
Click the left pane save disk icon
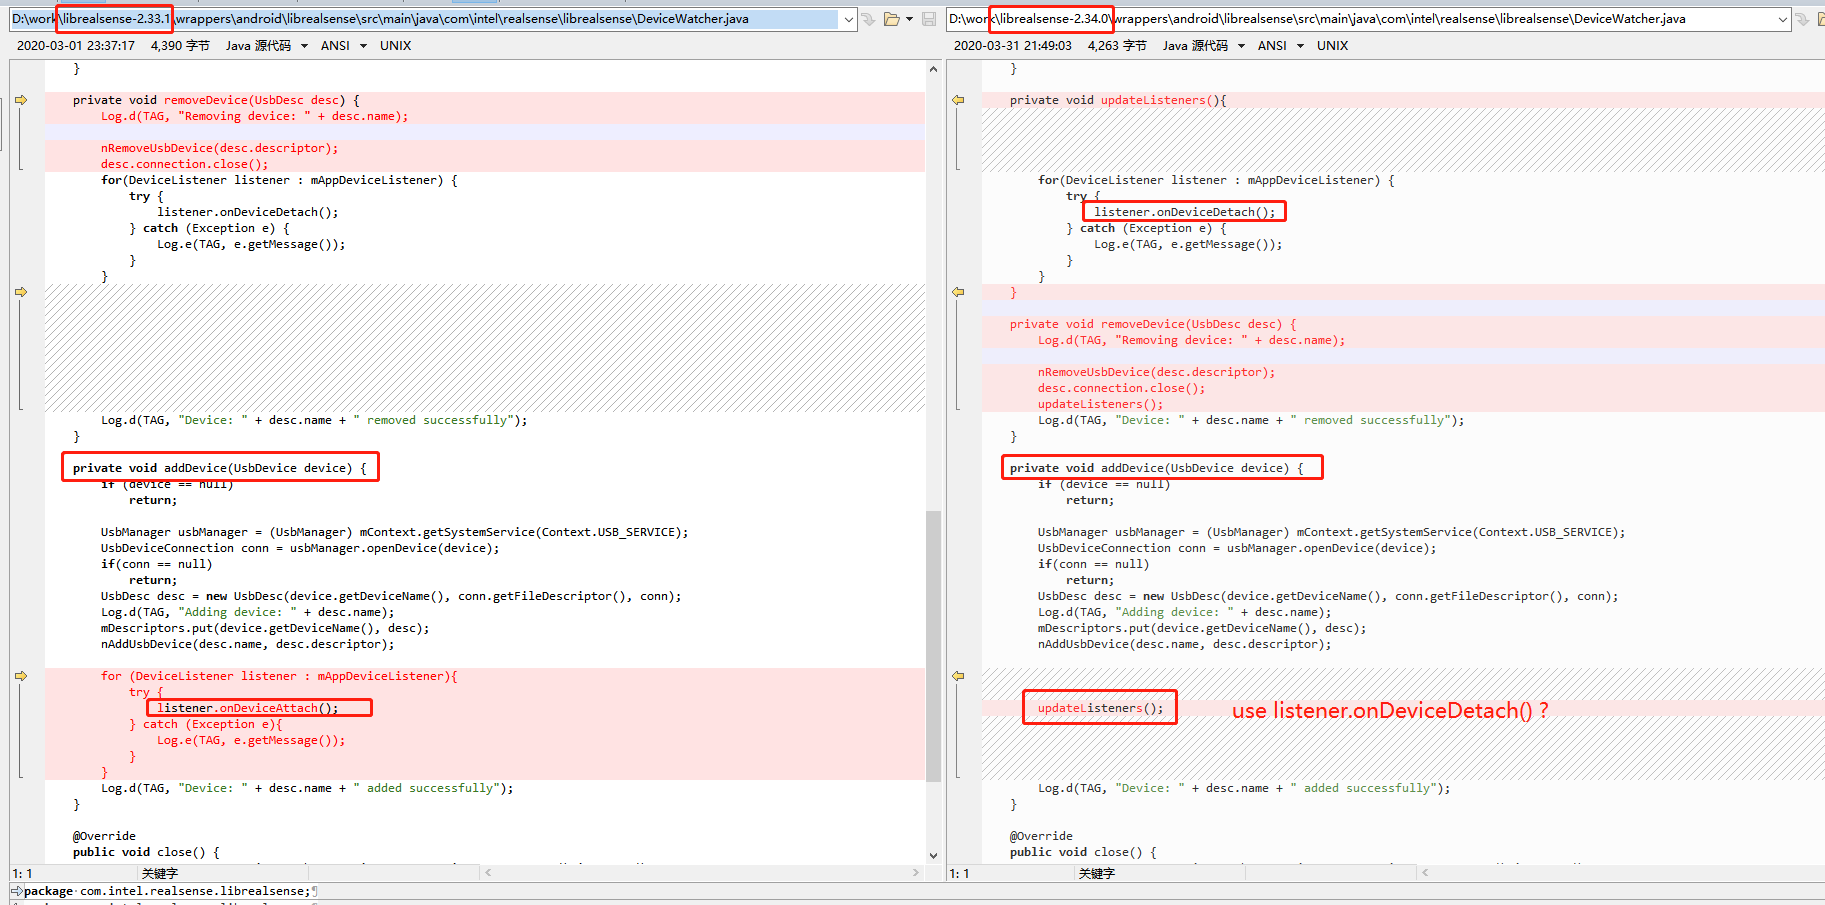[x=929, y=19]
